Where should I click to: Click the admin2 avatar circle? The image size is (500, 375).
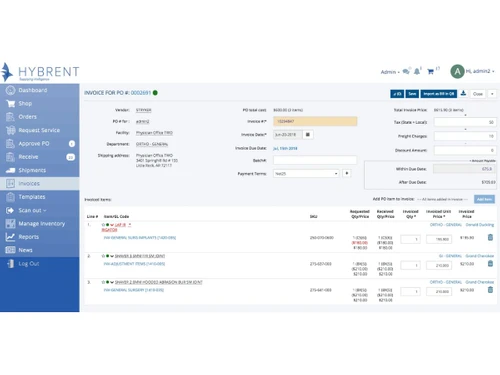pos(457,71)
